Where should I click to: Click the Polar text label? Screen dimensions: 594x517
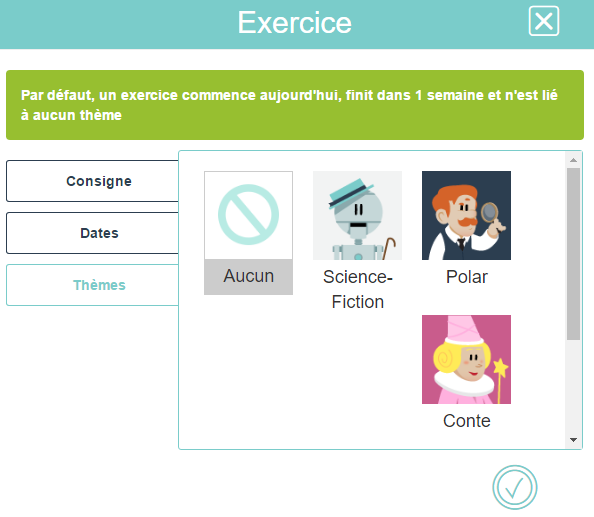click(x=466, y=277)
